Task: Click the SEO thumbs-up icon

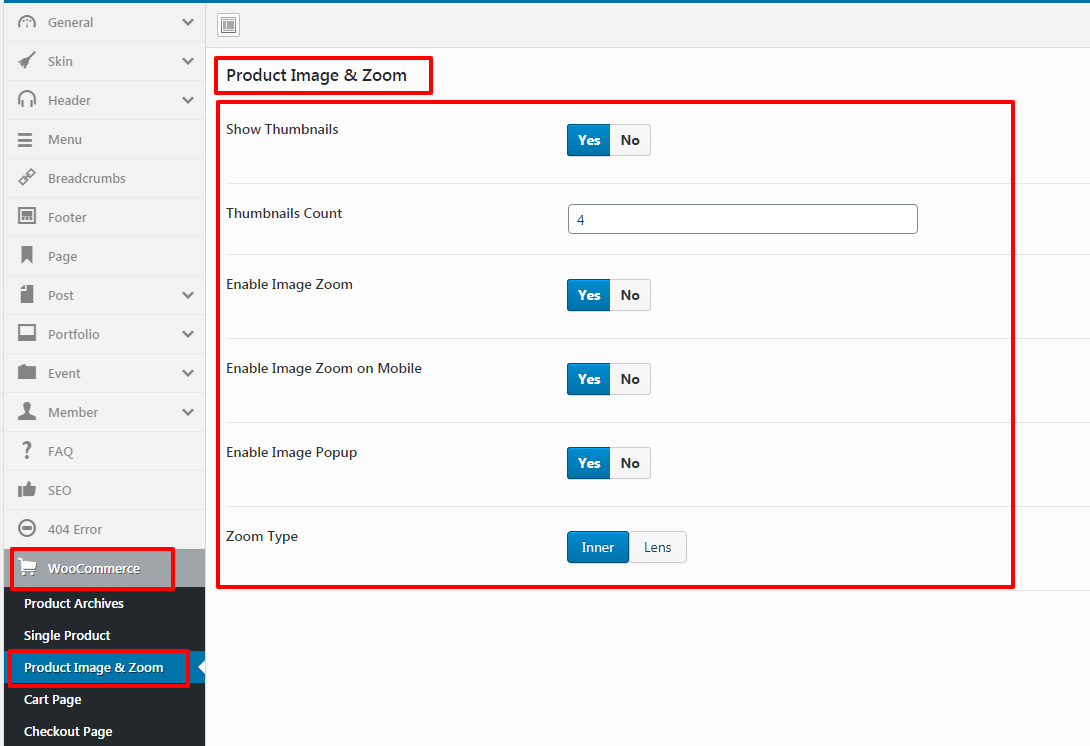Action: pos(27,489)
